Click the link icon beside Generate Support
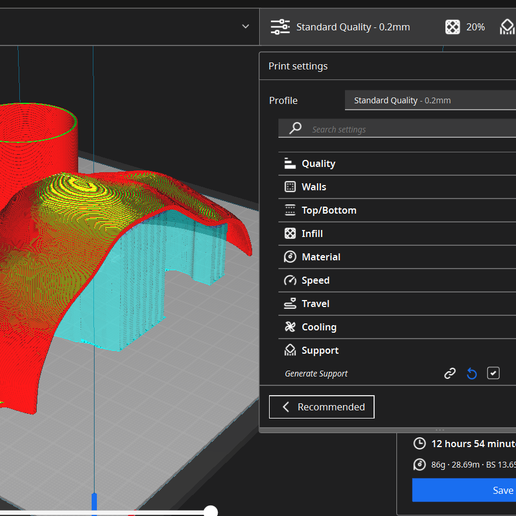Viewport: 516px width, 516px height. coord(450,373)
